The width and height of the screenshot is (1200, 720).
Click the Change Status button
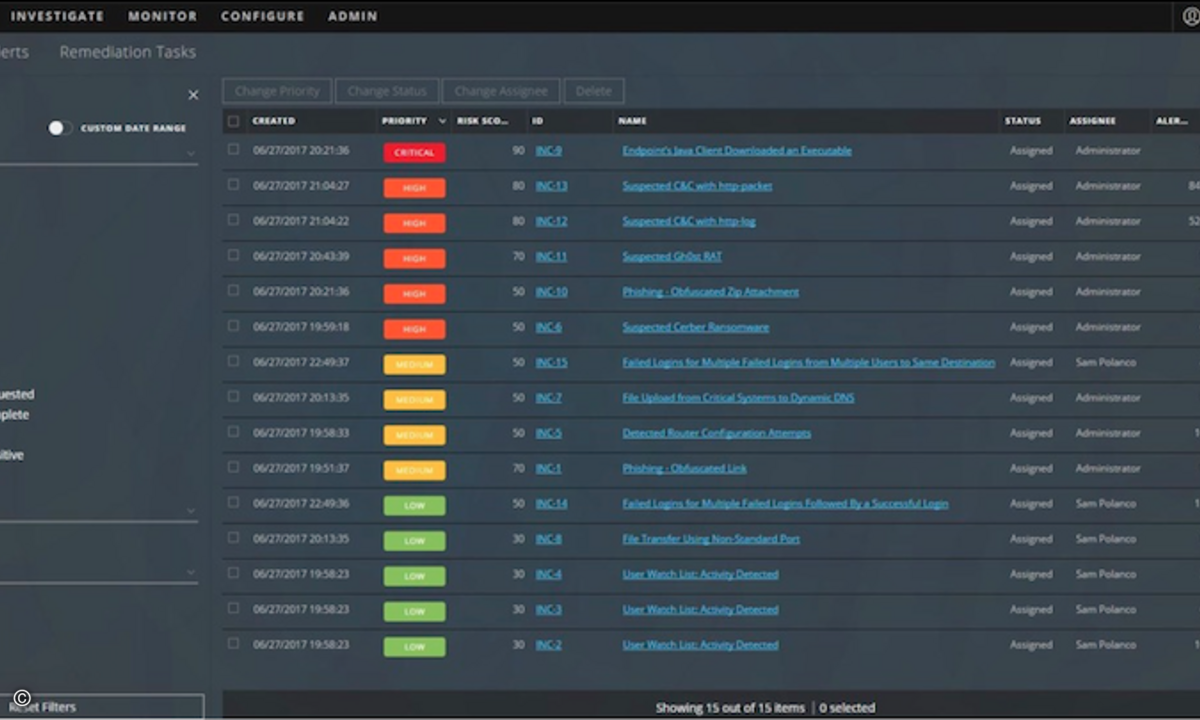[387, 91]
